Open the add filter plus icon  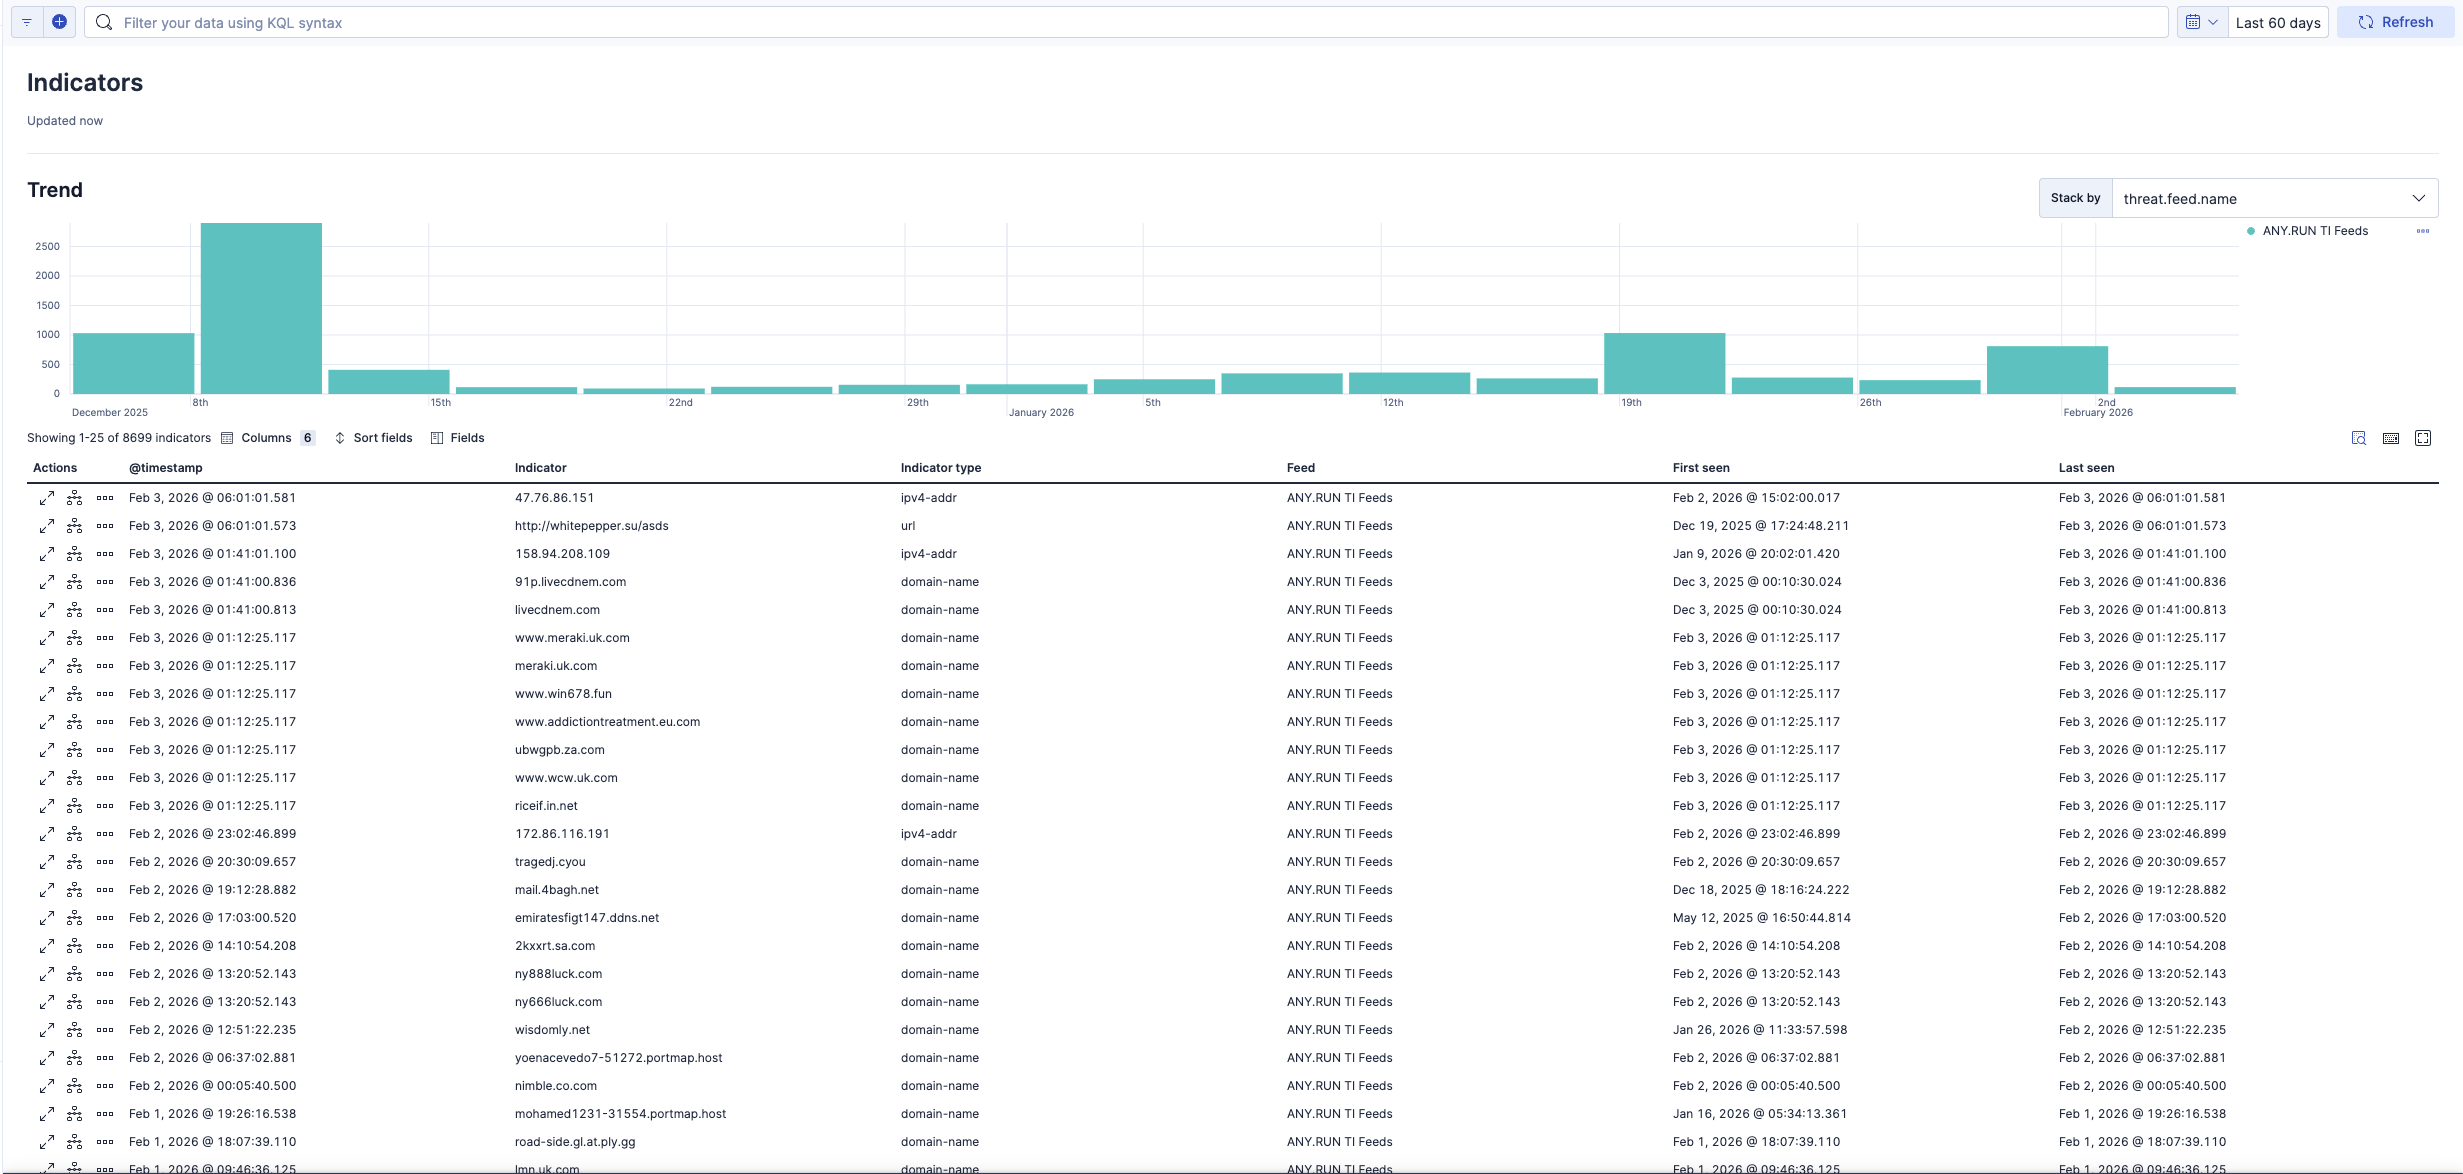(60, 21)
